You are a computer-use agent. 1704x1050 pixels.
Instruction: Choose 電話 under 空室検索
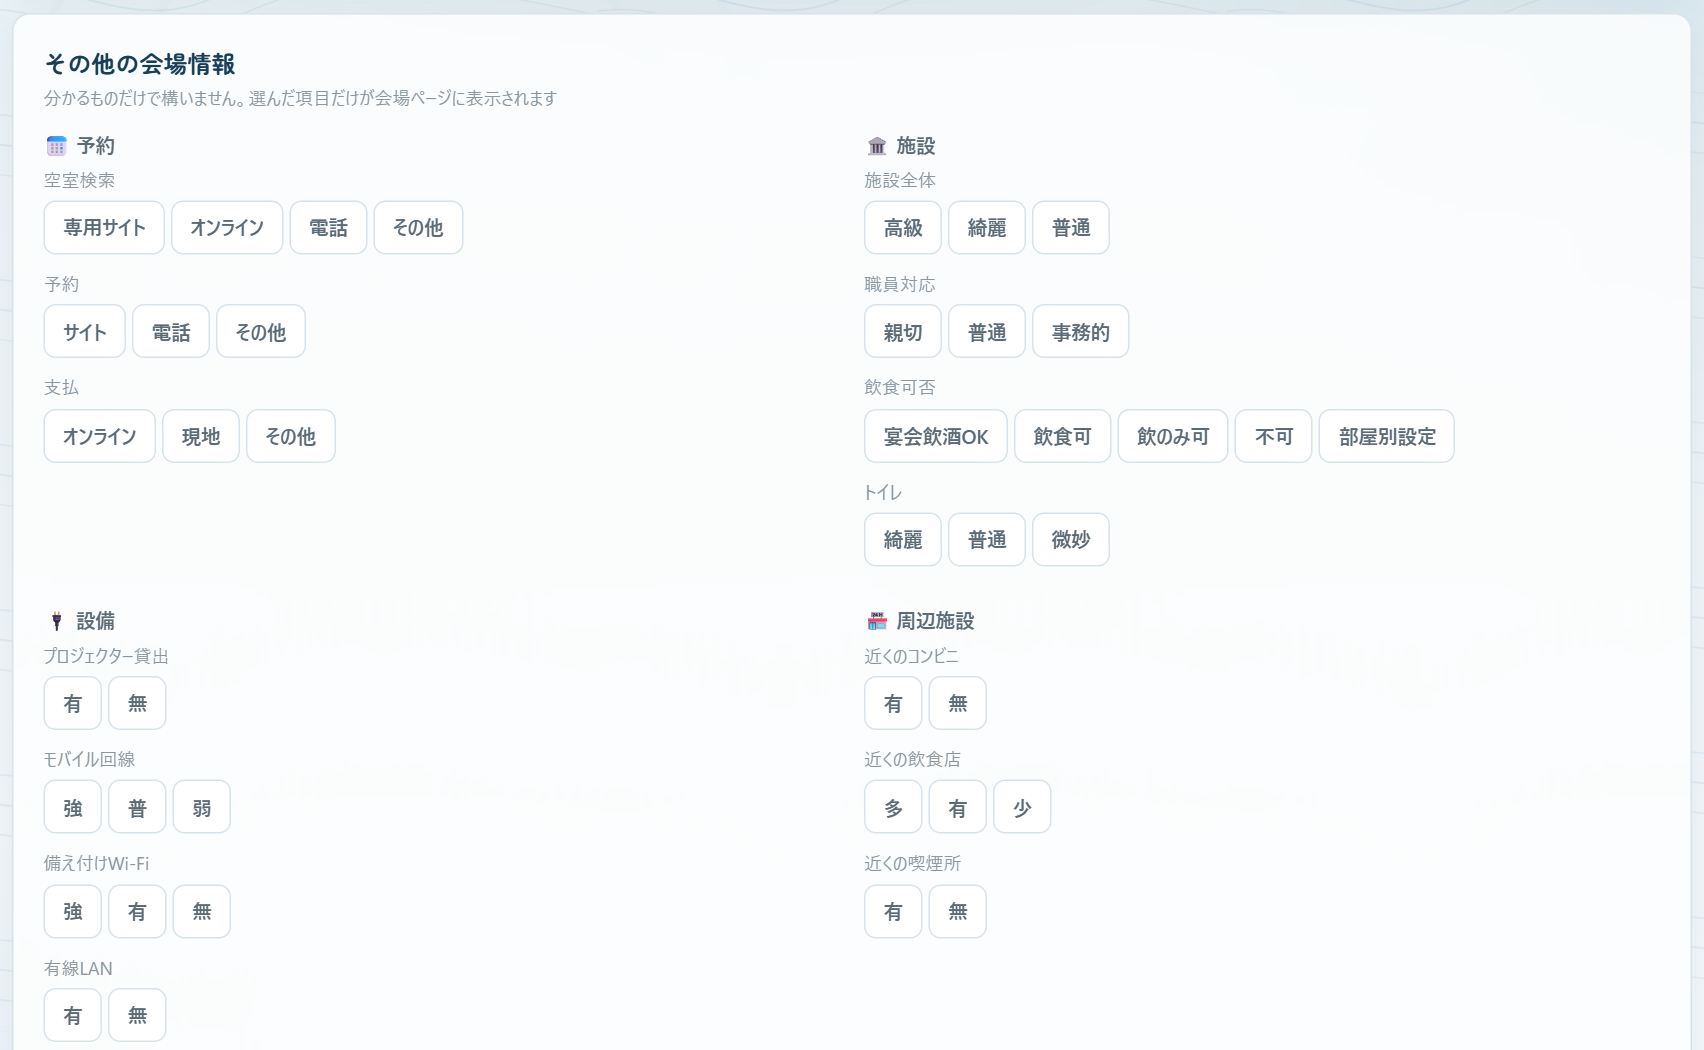(x=328, y=228)
